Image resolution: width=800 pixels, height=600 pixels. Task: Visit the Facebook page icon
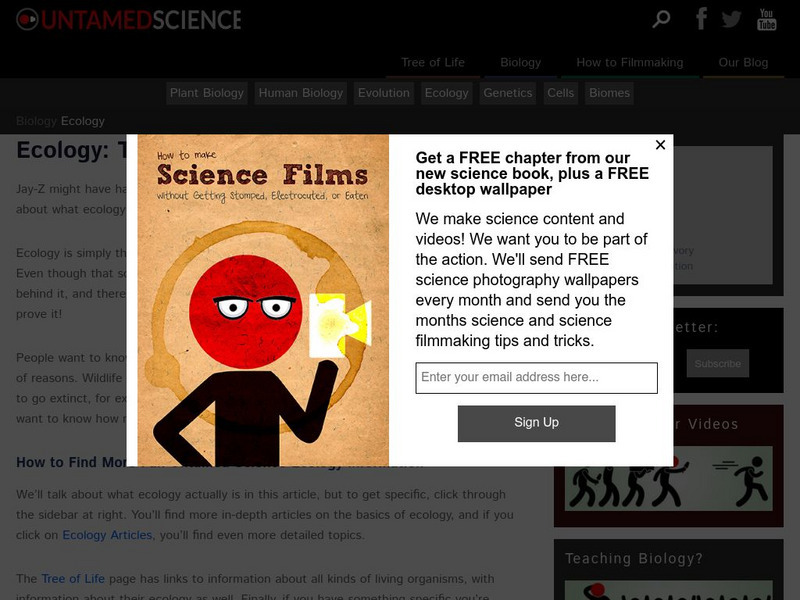702,19
